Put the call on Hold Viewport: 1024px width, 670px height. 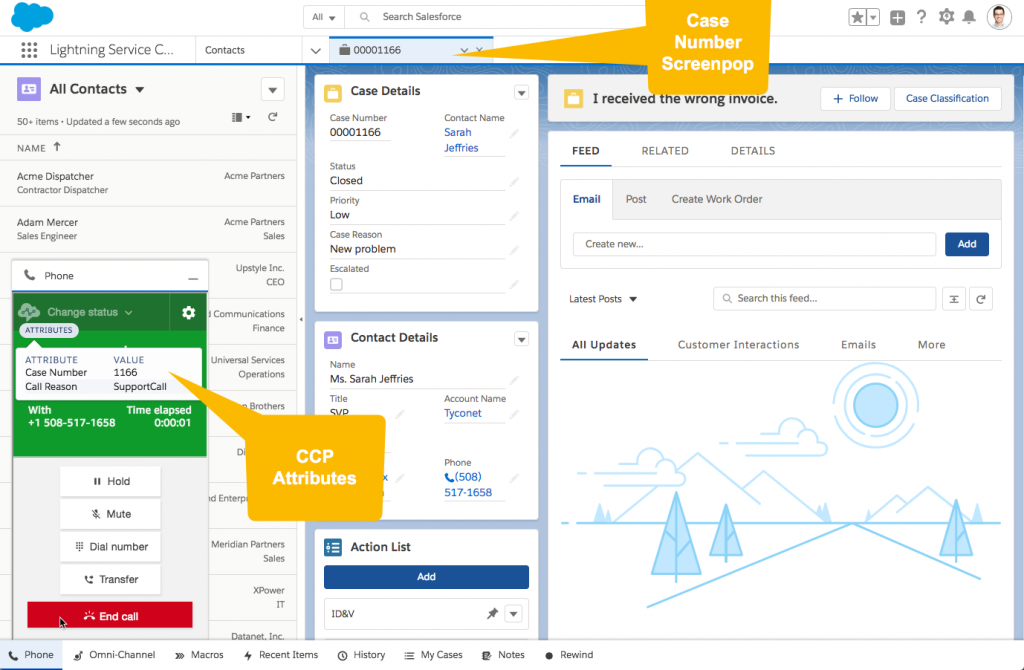pos(110,481)
